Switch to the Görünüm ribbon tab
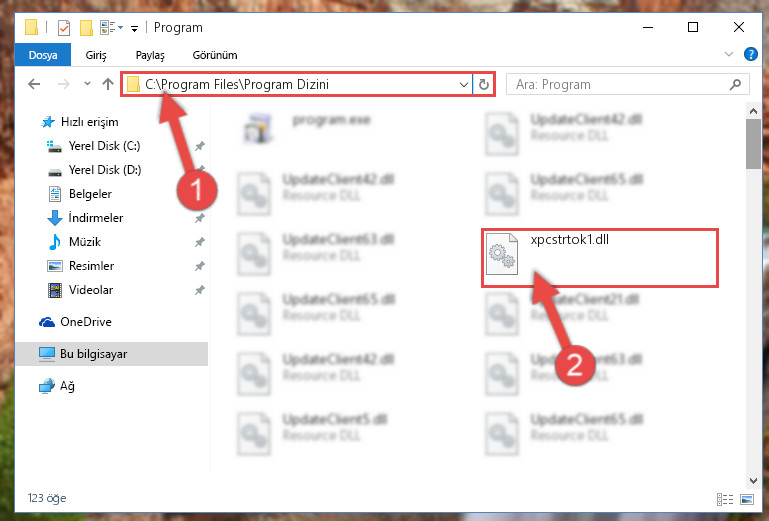 [215, 55]
